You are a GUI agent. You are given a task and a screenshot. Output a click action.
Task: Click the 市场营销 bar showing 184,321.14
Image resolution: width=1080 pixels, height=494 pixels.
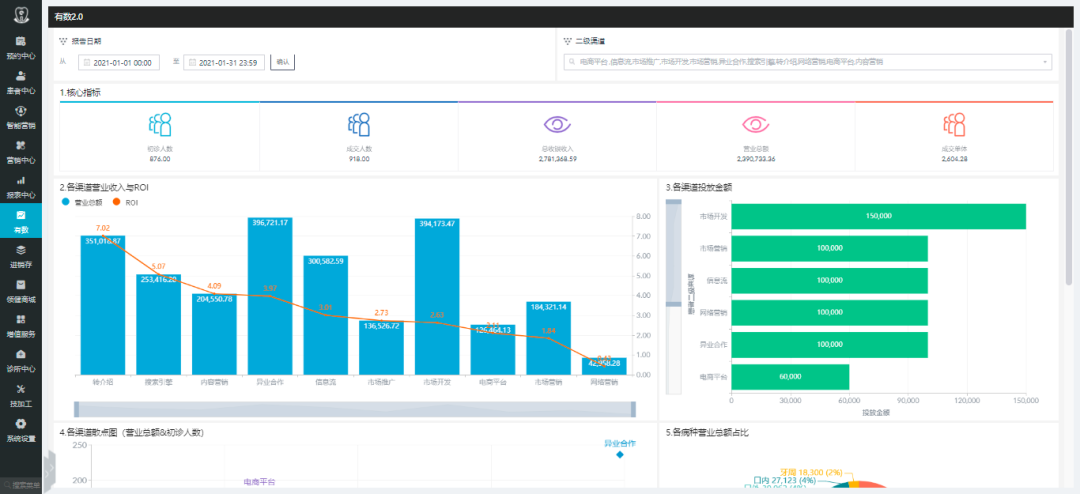[548, 338]
